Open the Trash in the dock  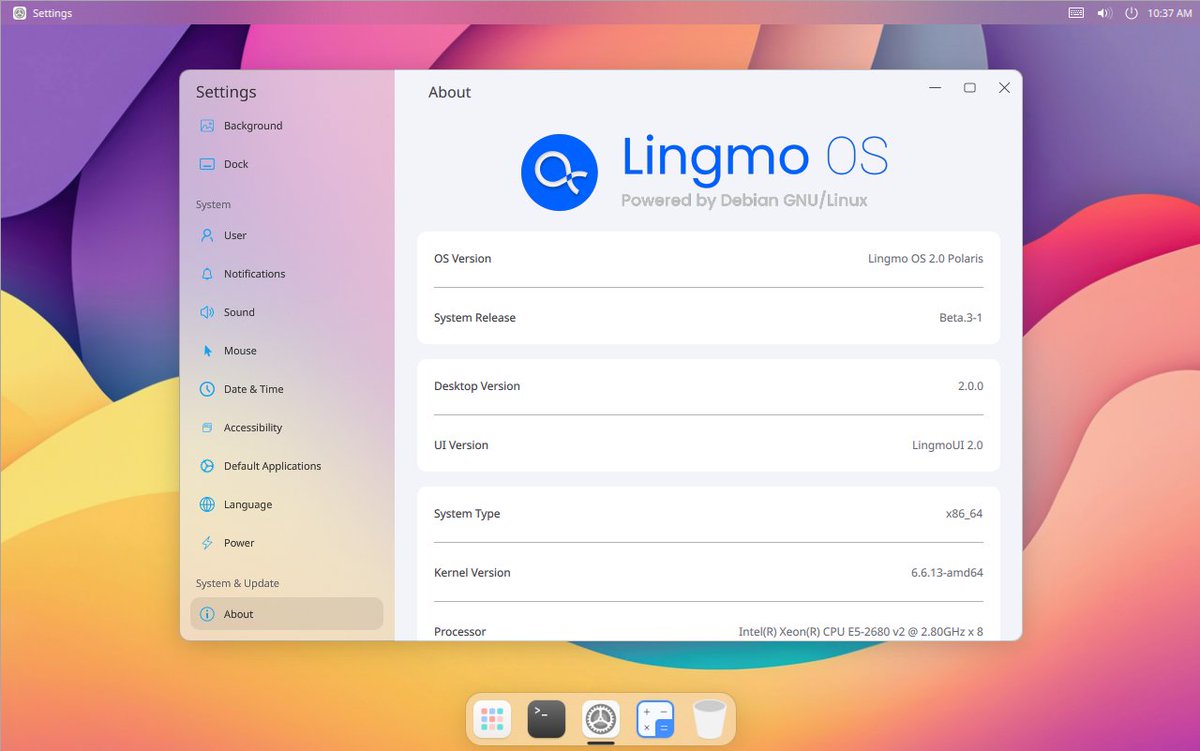point(709,718)
